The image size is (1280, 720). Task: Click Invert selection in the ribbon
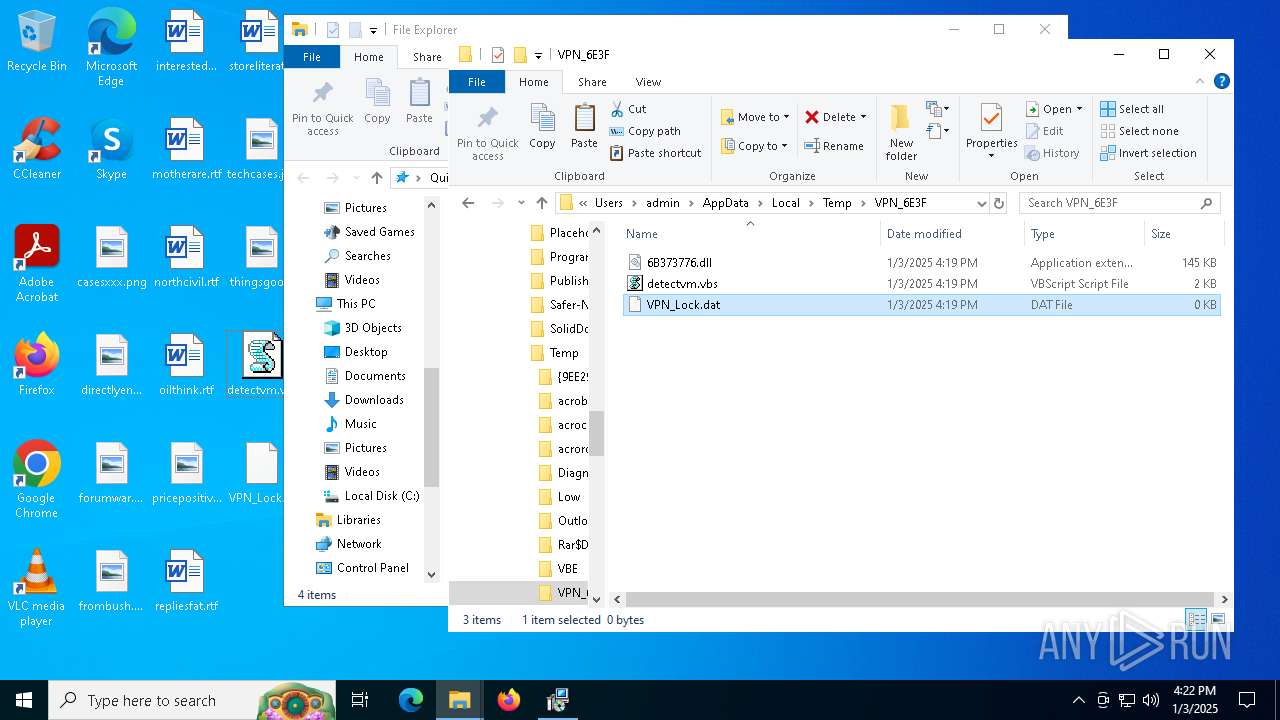[1148, 153]
